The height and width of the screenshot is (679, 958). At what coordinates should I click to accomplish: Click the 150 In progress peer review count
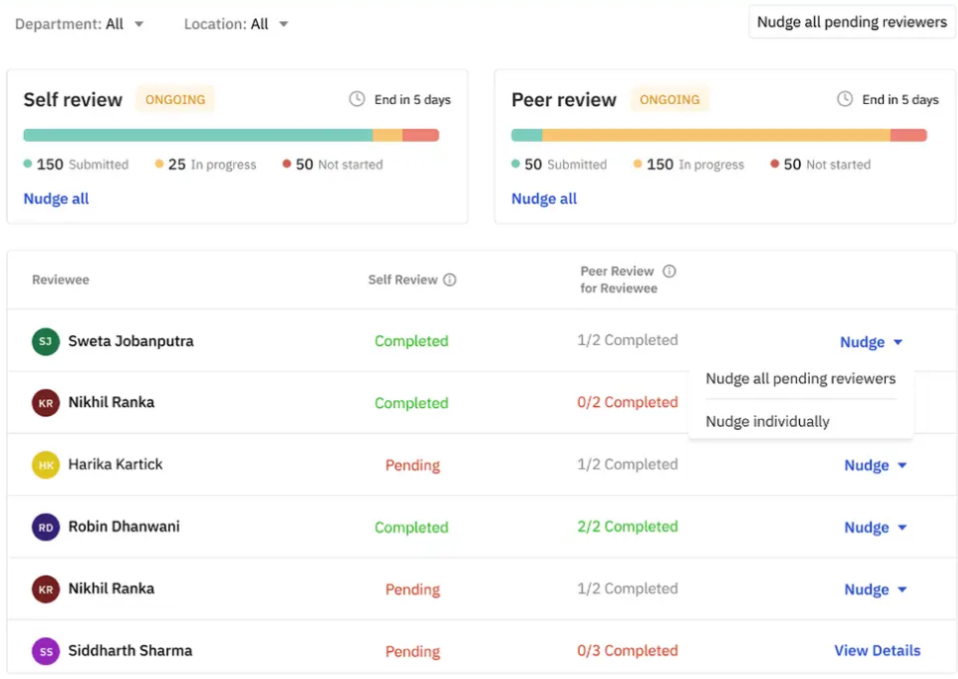point(689,164)
